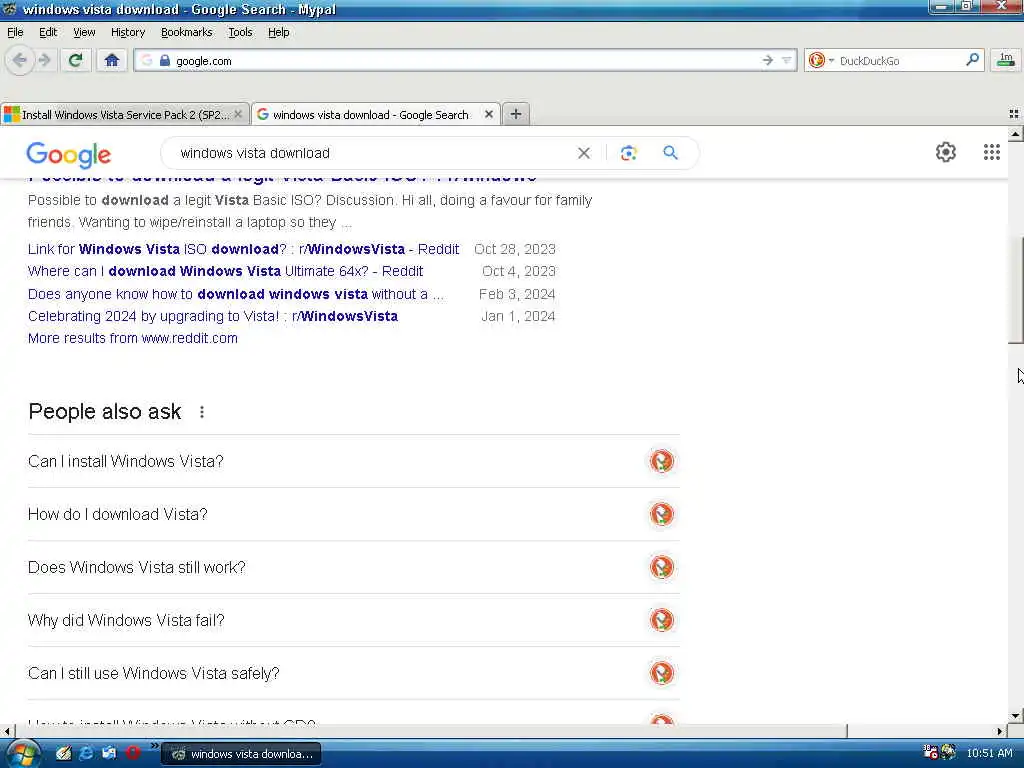Select the windows vista download Google Search tab
1024x768 pixels.
point(370,114)
